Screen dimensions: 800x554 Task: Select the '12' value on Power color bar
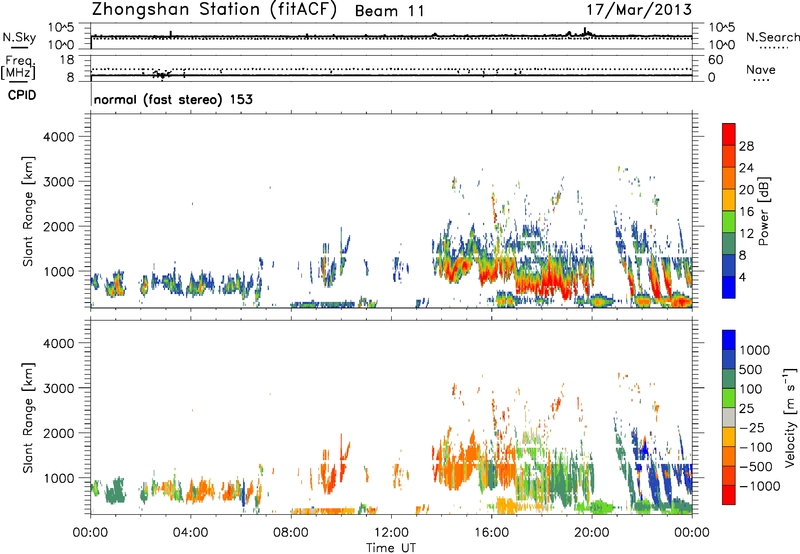point(746,234)
